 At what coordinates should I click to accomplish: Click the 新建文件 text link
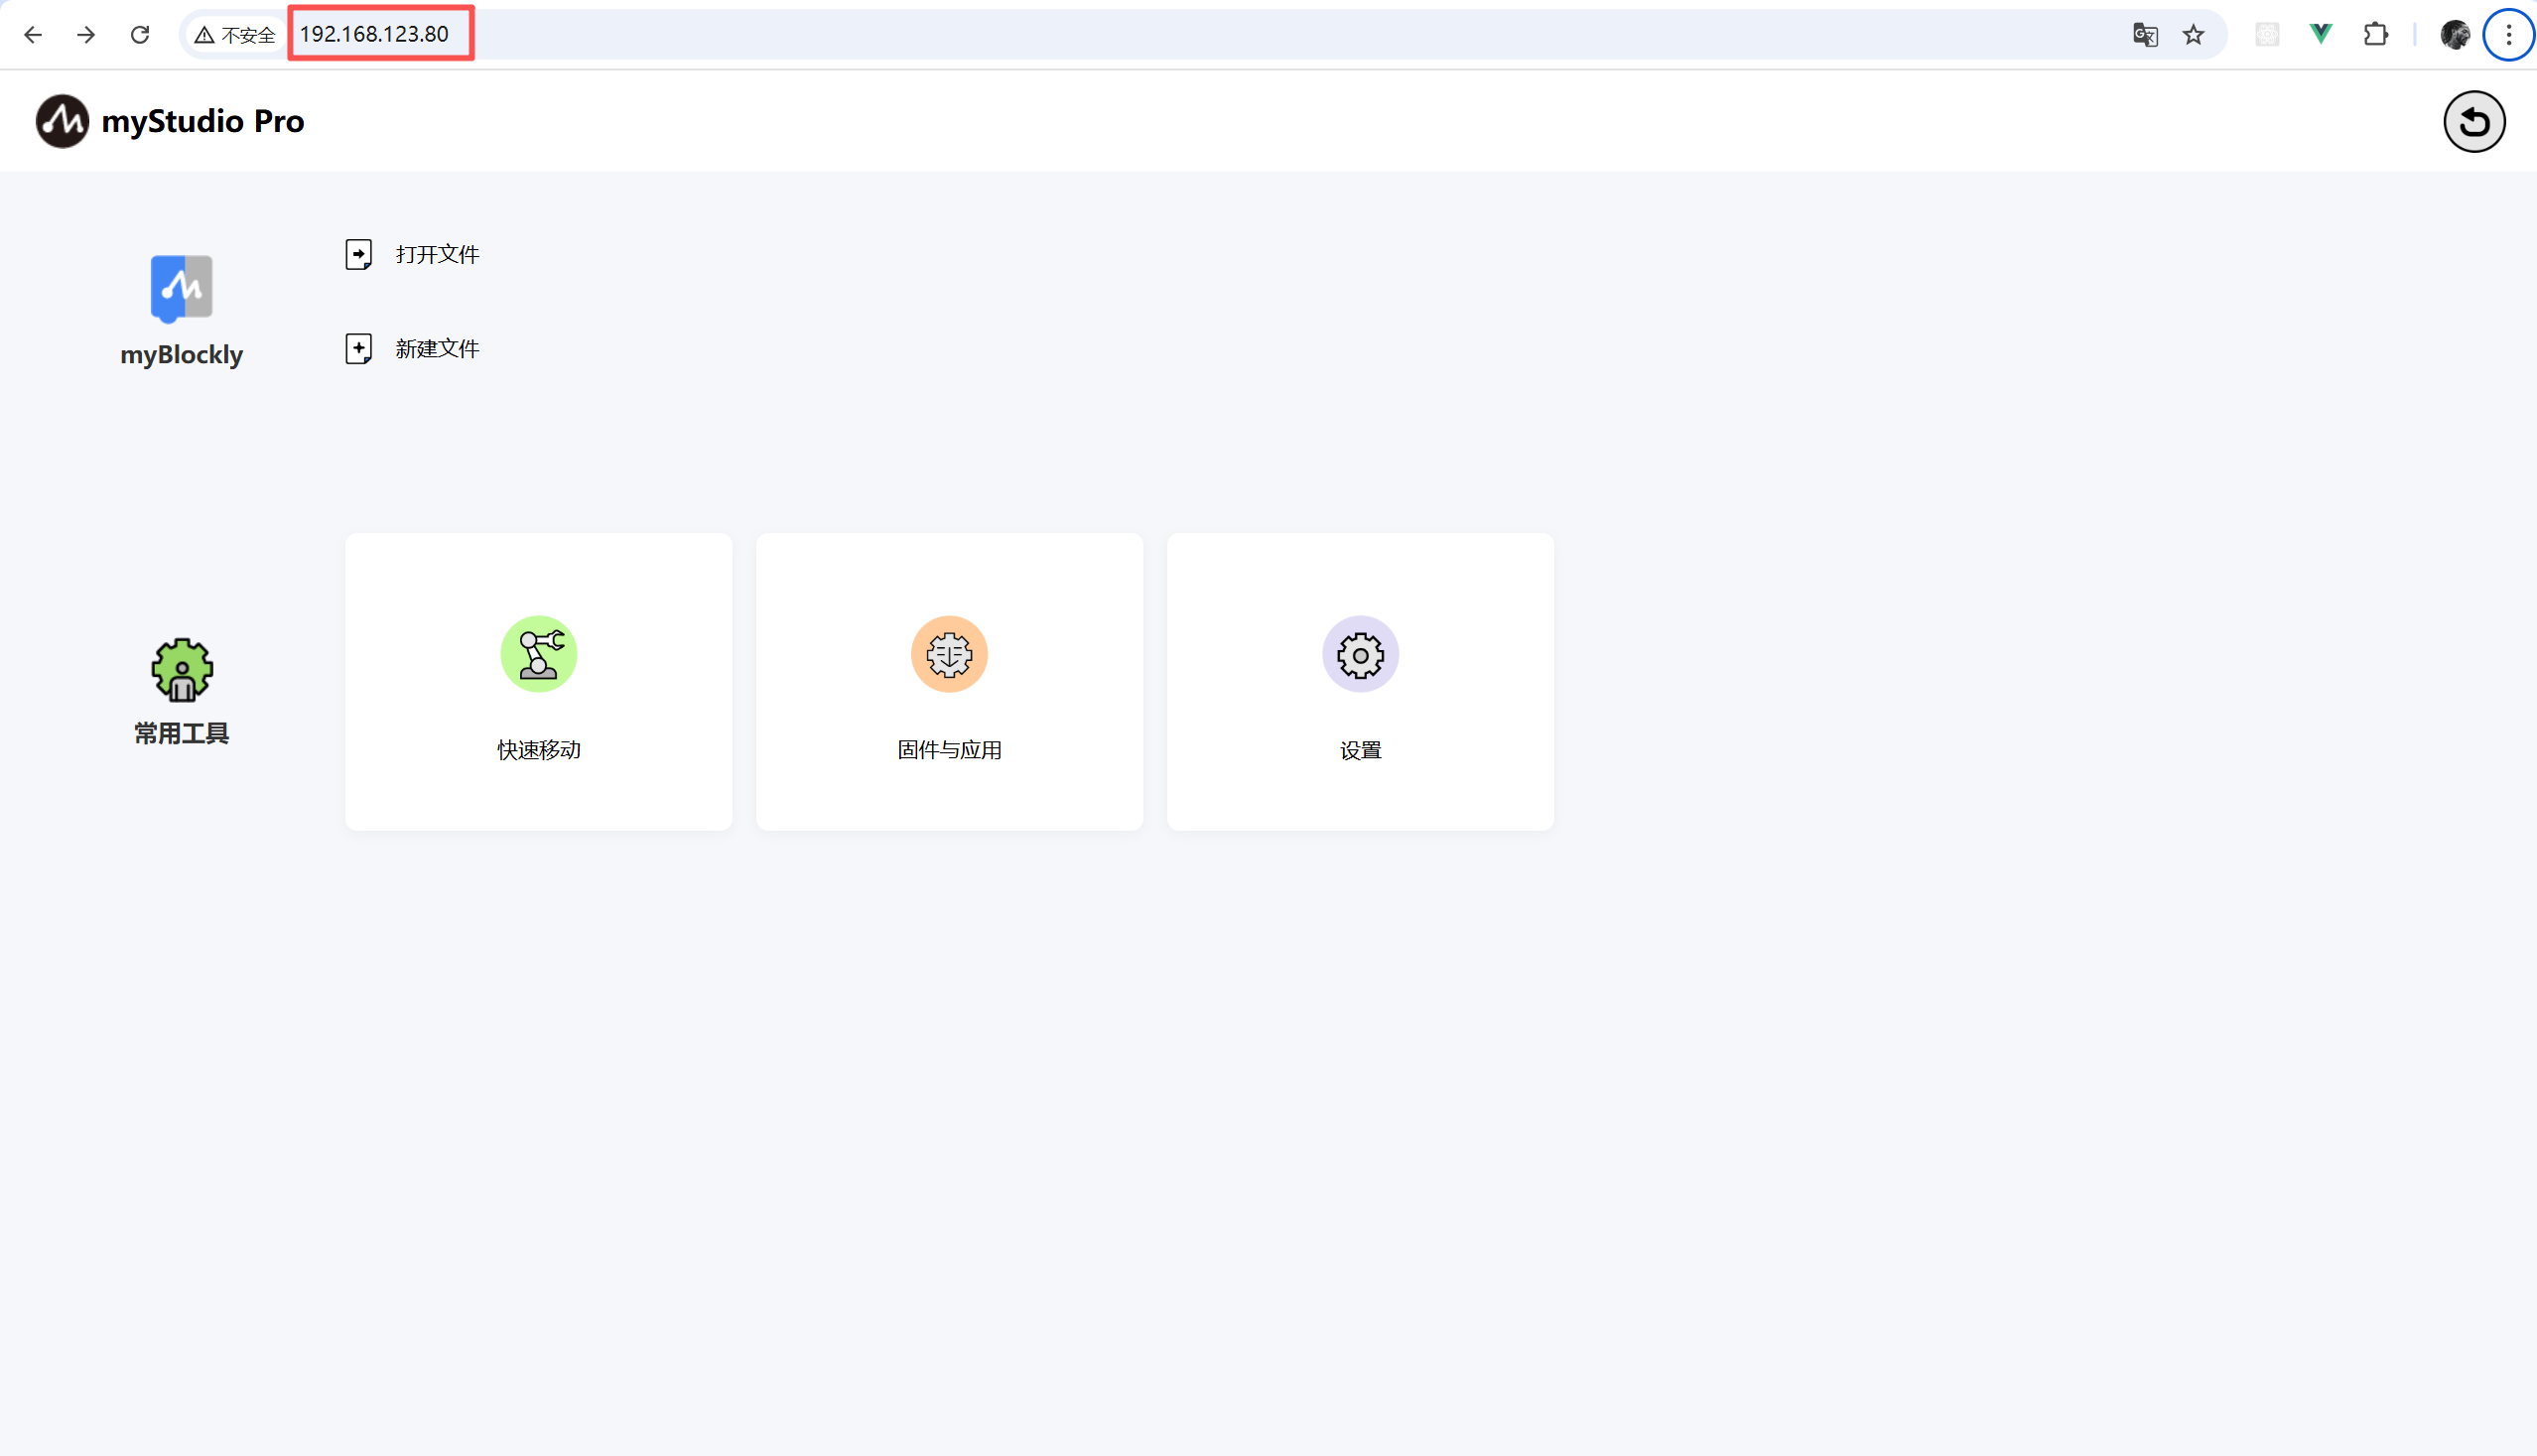pos(437,349)
